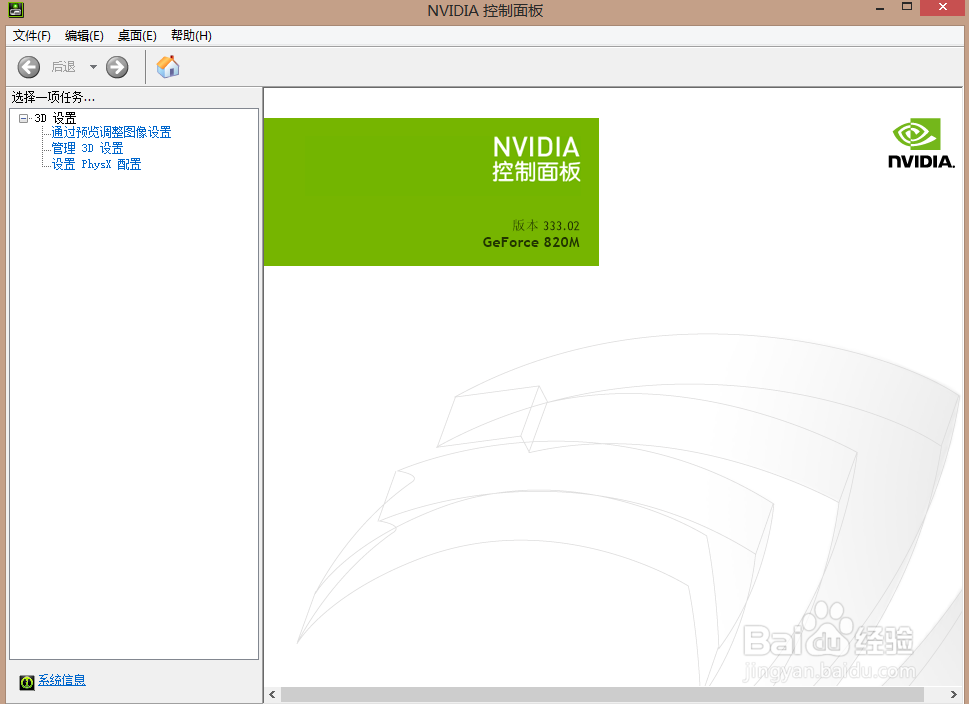969x704 pixels.
Task: Click the system information icon
Action: click(x=27, y=682)
